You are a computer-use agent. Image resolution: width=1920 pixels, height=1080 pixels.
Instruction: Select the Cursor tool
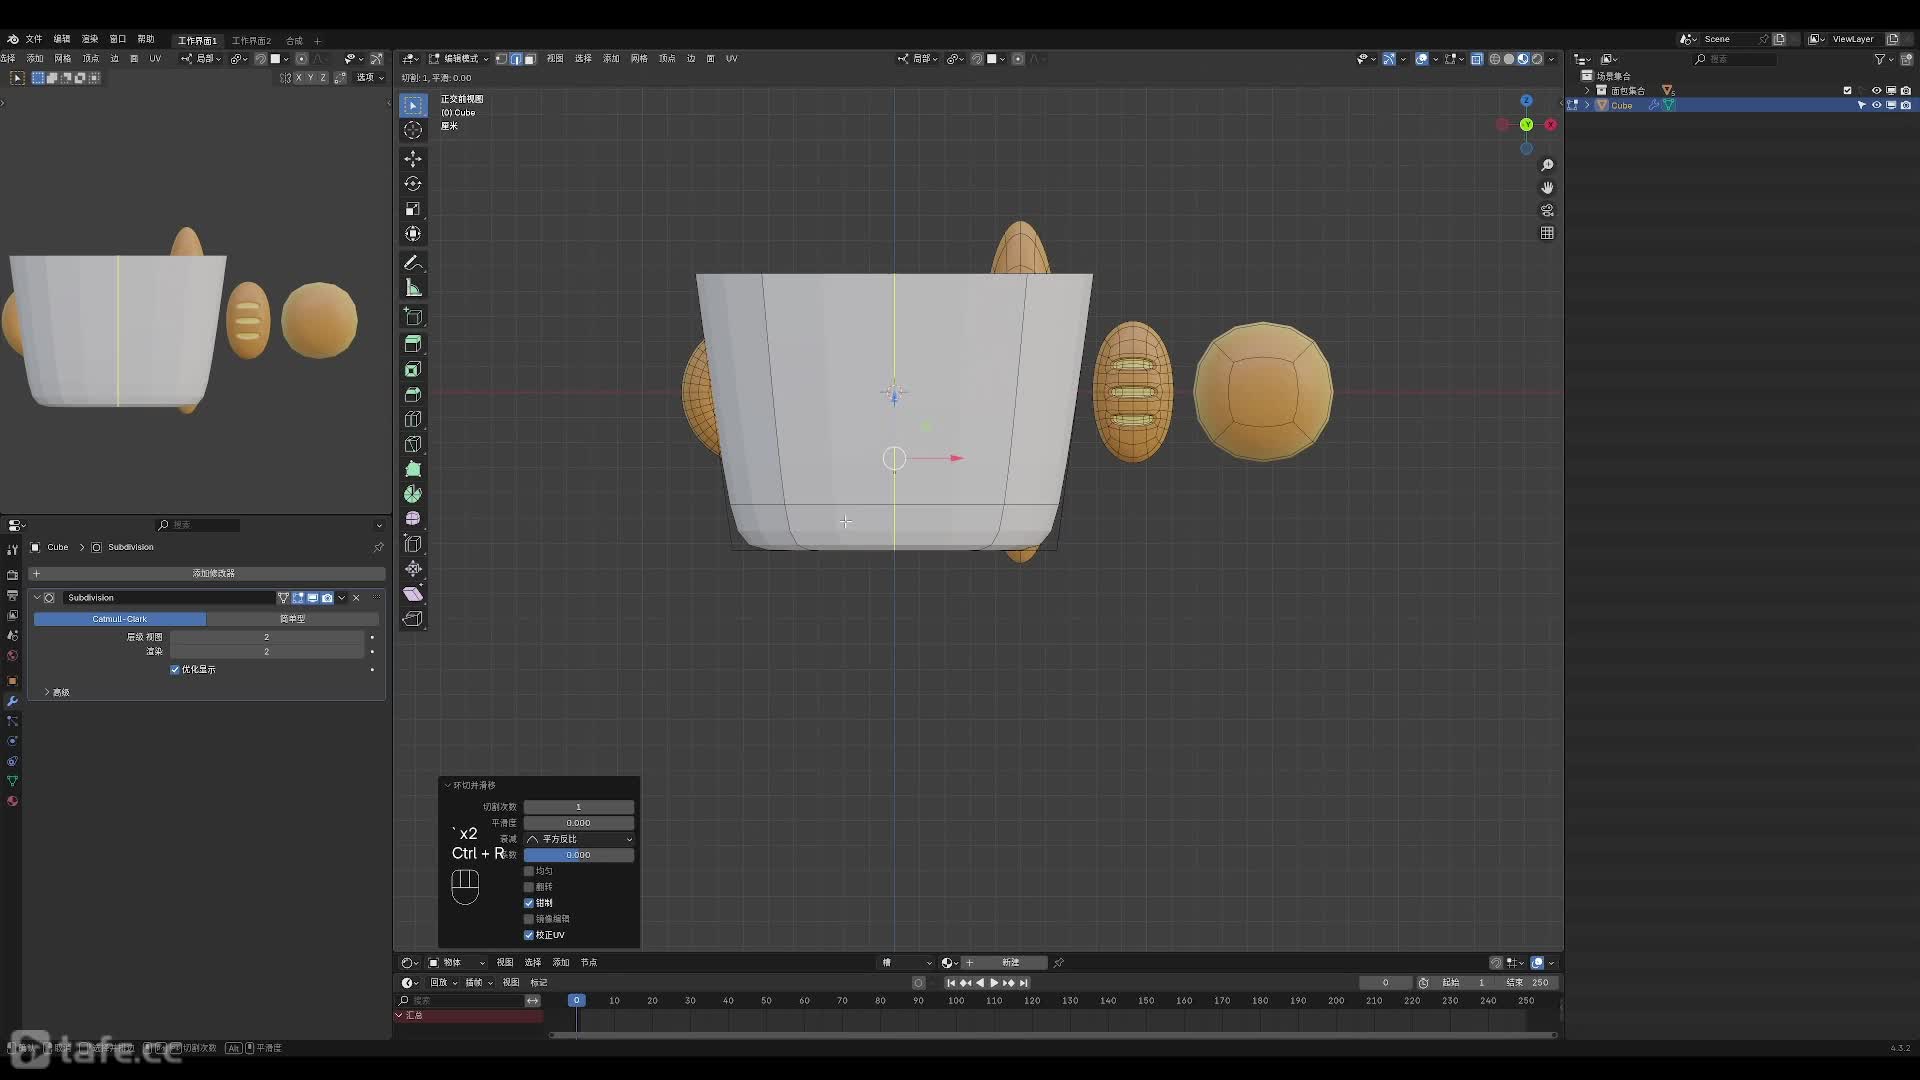coord(413,130)
